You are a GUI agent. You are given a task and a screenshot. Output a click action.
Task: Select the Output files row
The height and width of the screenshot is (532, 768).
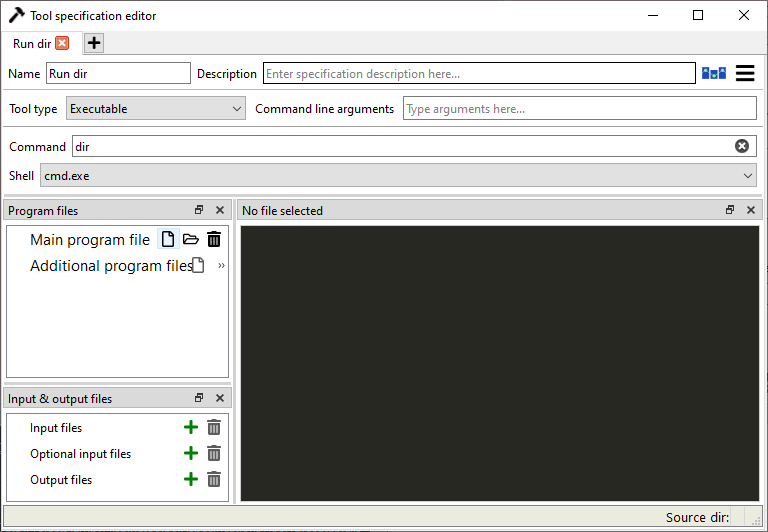click(61, 480)
